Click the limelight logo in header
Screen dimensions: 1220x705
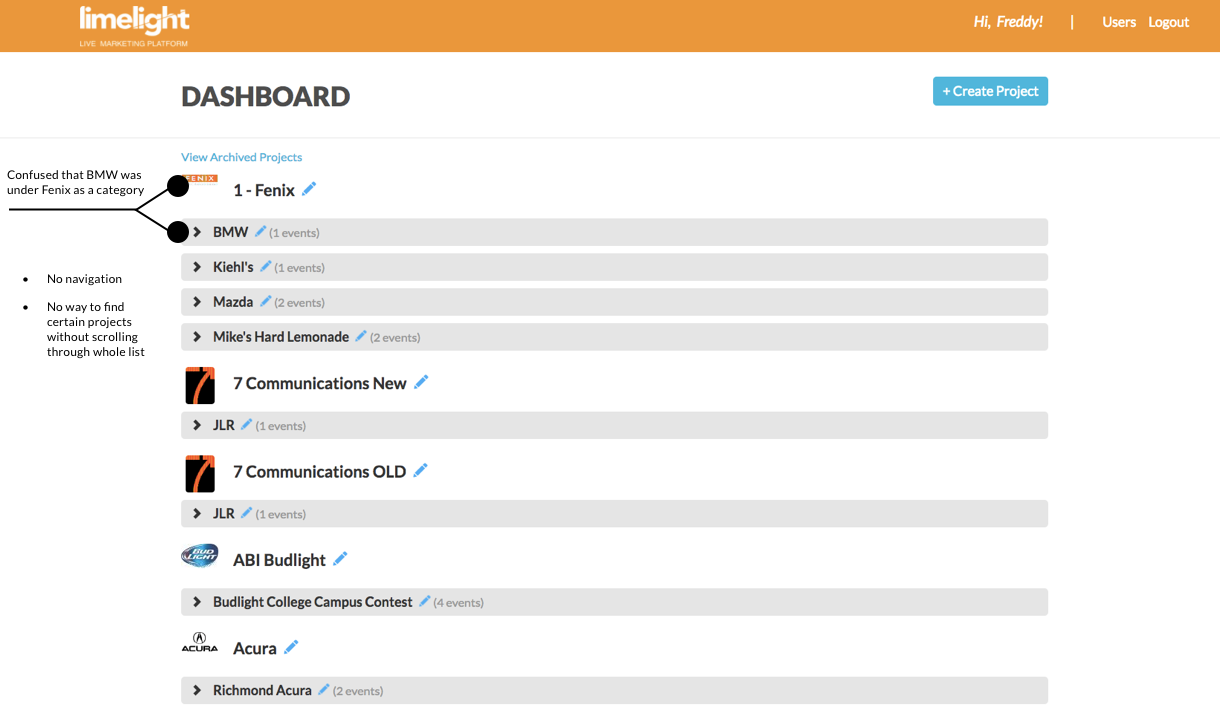[134, 26]
